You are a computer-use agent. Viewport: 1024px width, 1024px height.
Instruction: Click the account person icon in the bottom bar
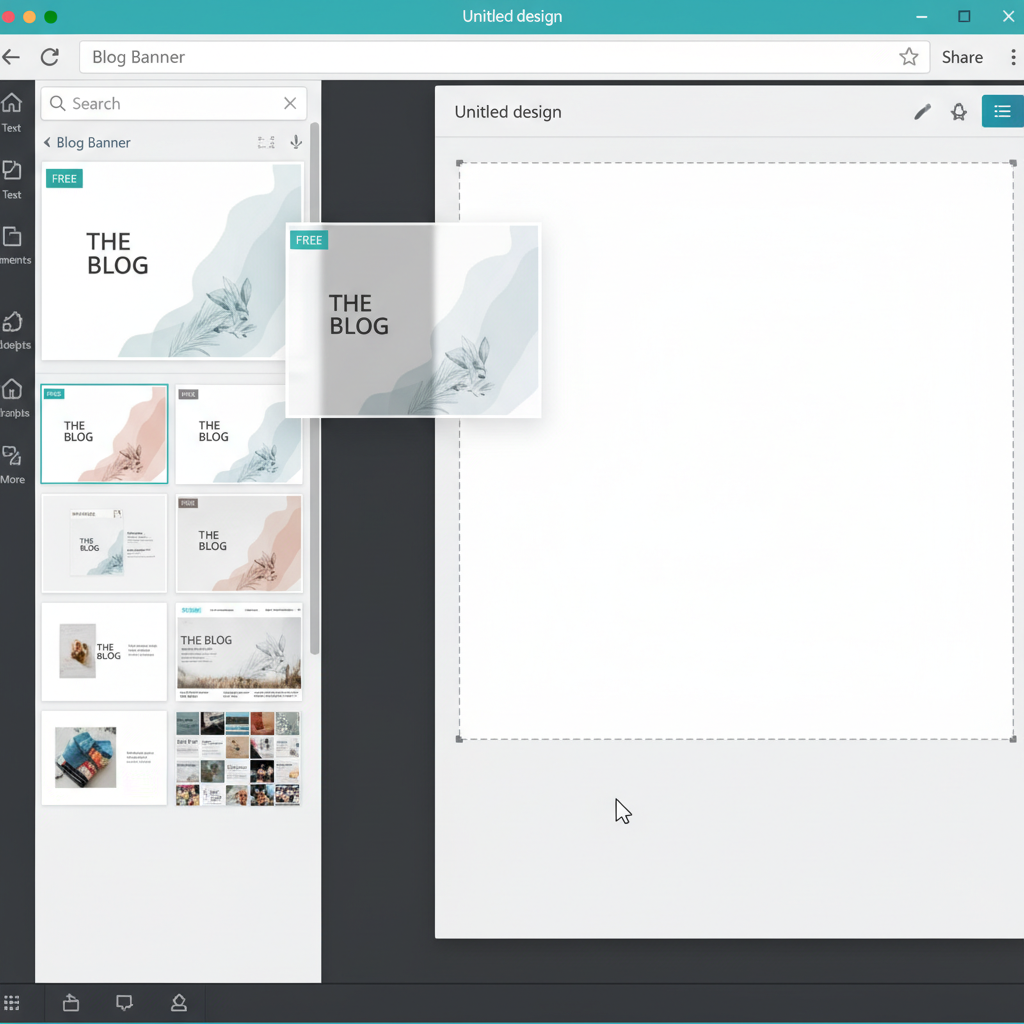[179, 1002]
